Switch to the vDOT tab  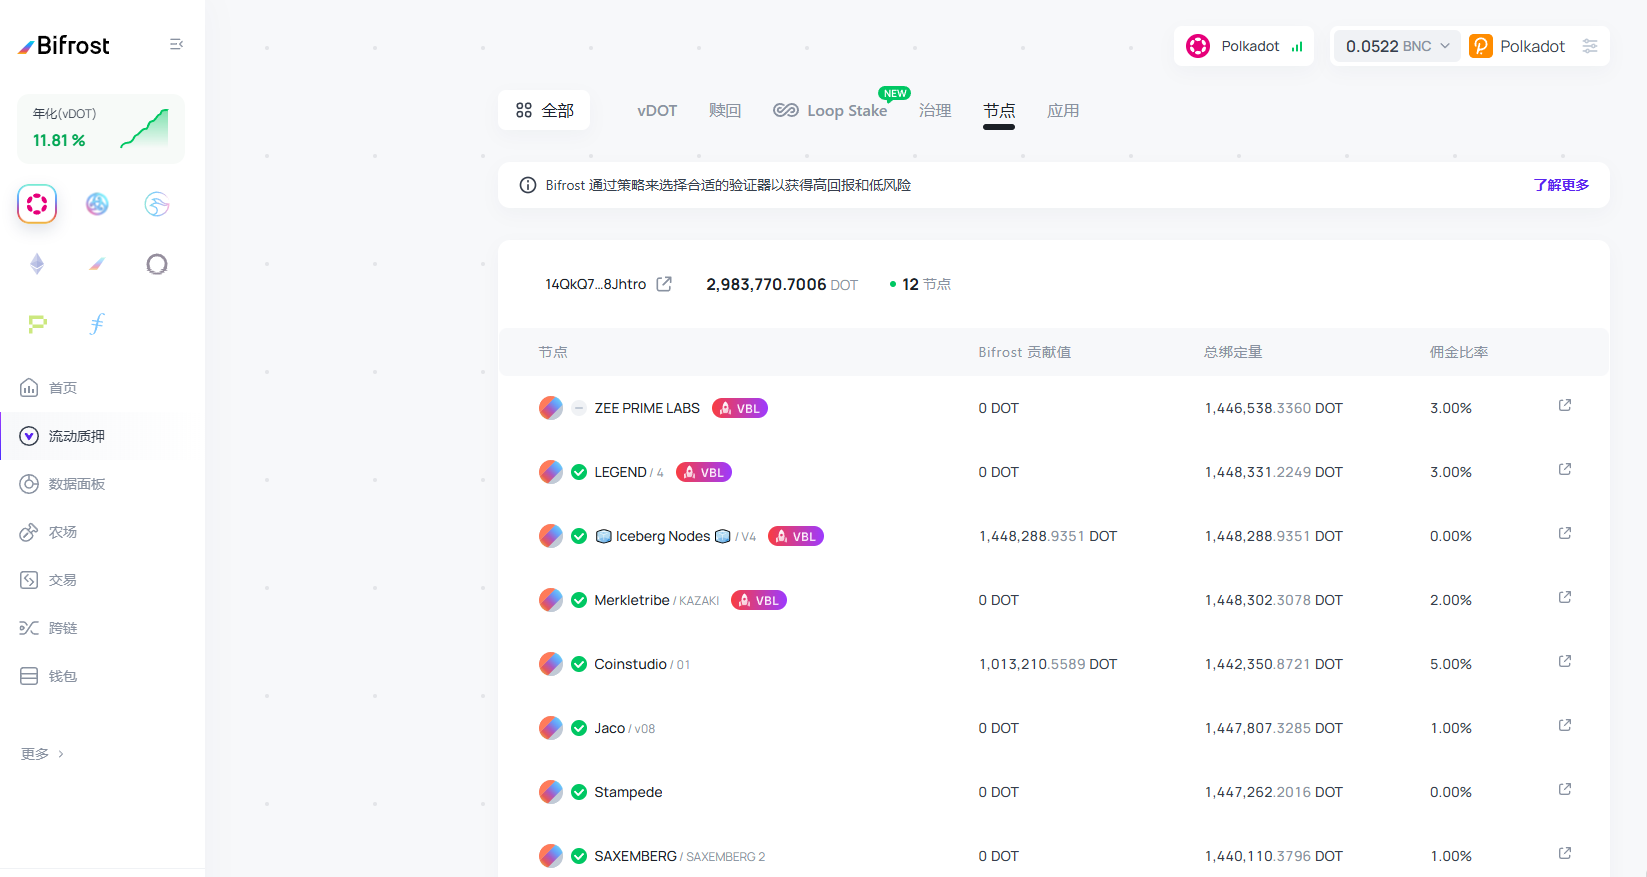[x=657, y=110]
